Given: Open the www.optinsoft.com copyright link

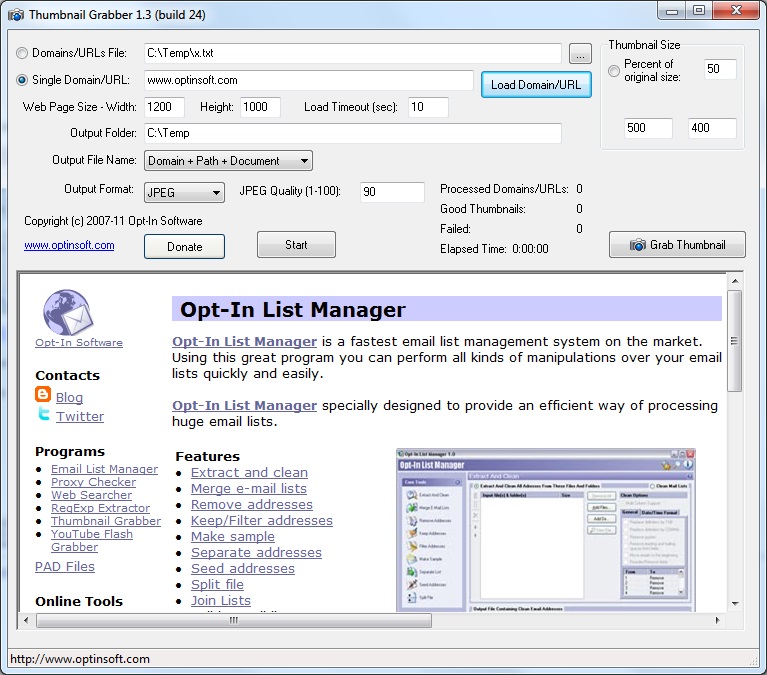Looking at the screenshot, I should 69,245.
